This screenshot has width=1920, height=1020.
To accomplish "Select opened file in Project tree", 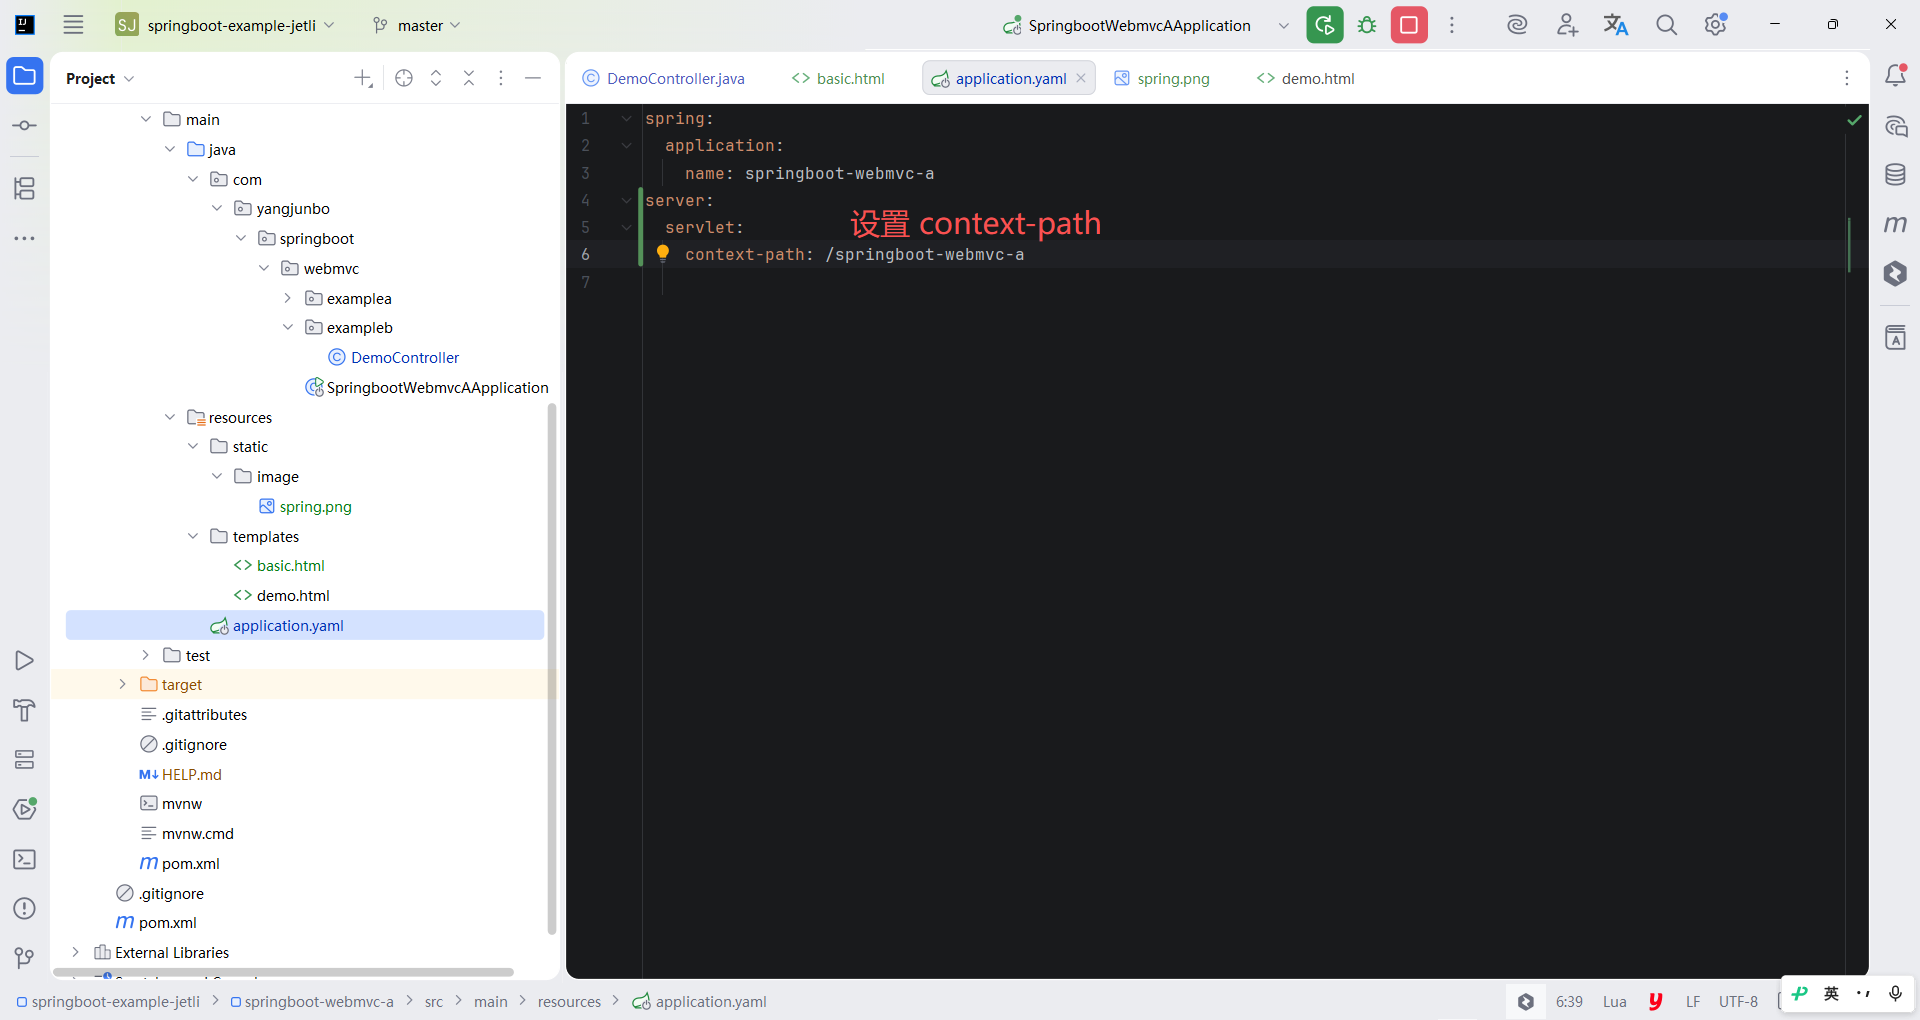I will (404, 78).
